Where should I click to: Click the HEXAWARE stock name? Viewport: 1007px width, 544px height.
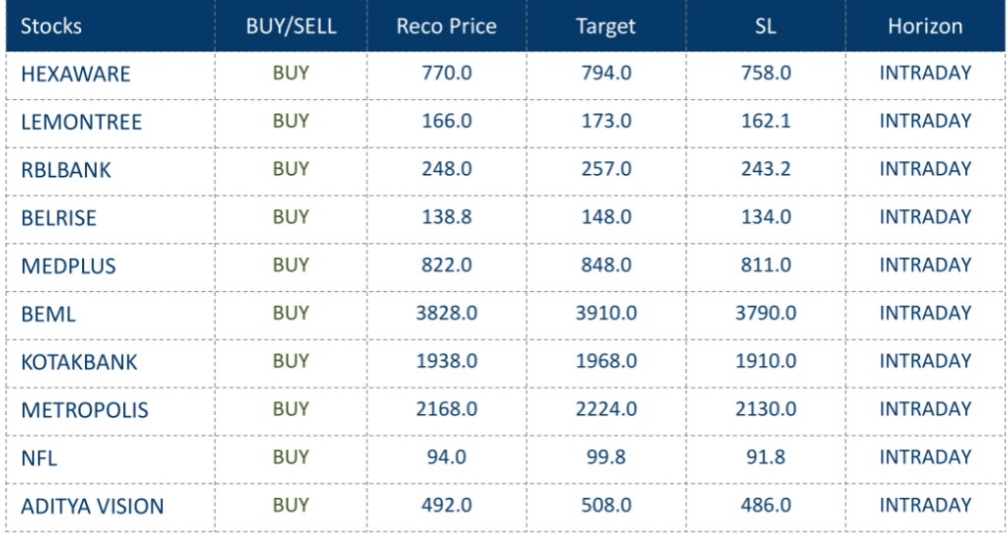pos(75,74)
